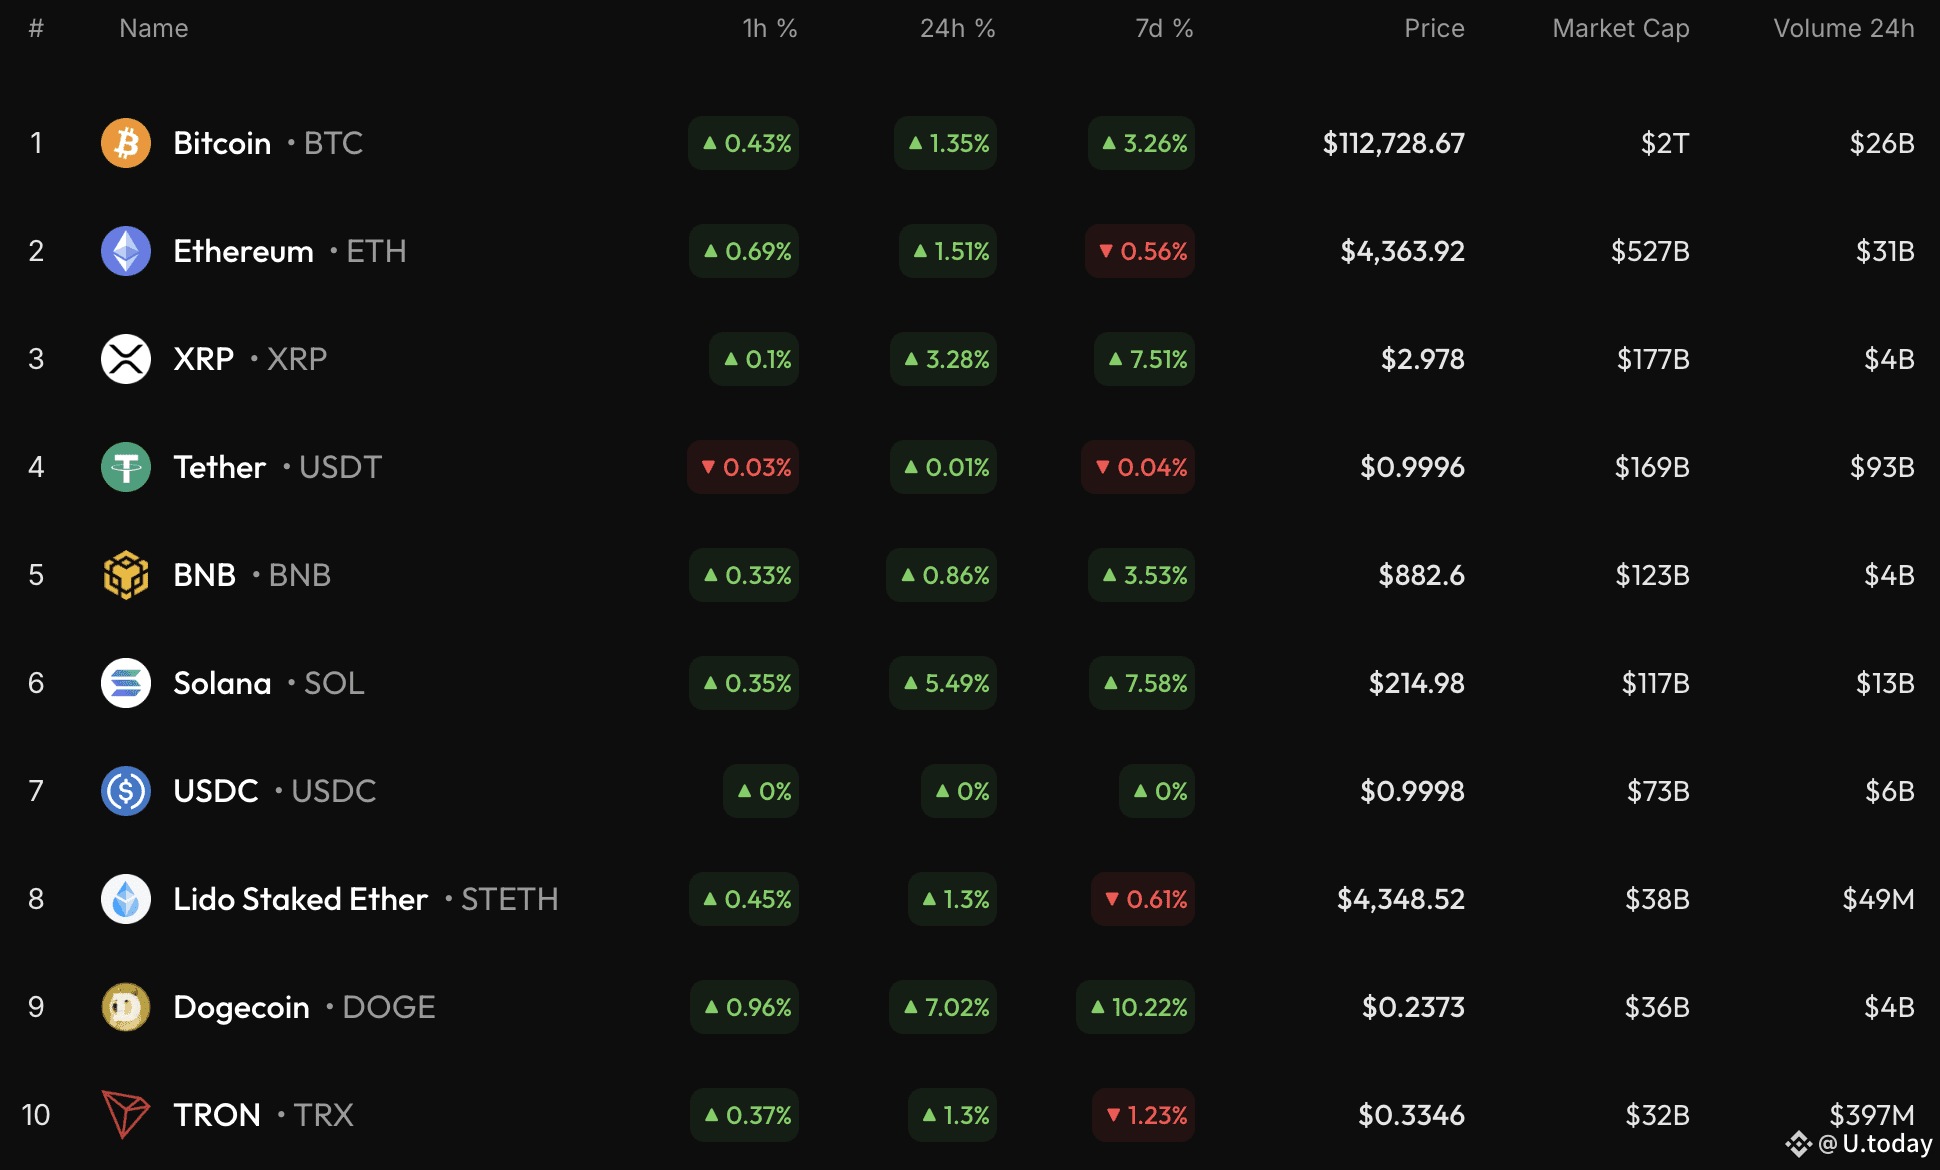
Task: Click Solana price $214.98
Action: point(1416,683)
